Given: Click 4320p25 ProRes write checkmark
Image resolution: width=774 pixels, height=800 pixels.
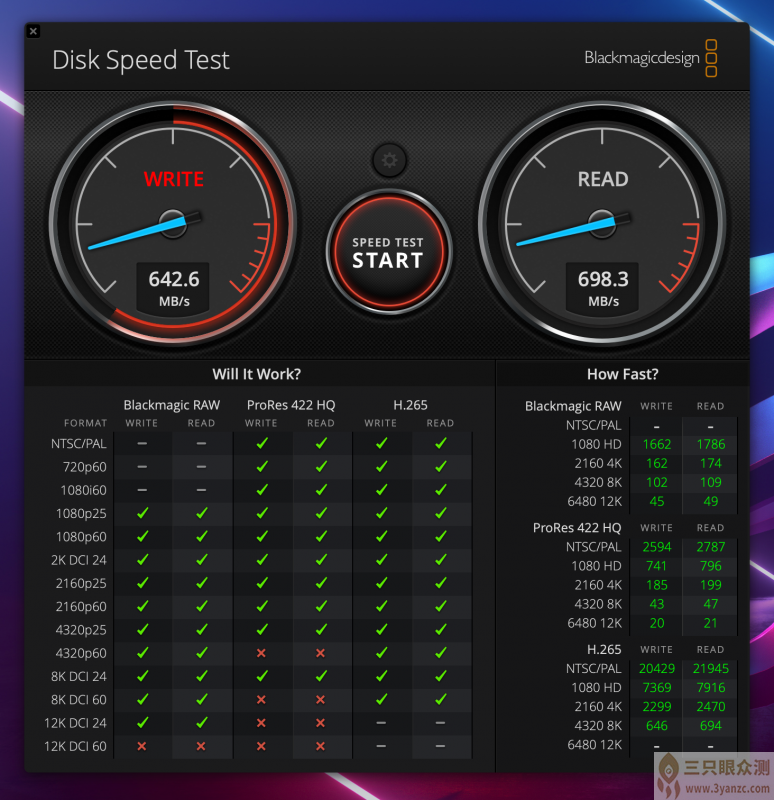Looking at the screenshot, I should (x=262, y=630).
